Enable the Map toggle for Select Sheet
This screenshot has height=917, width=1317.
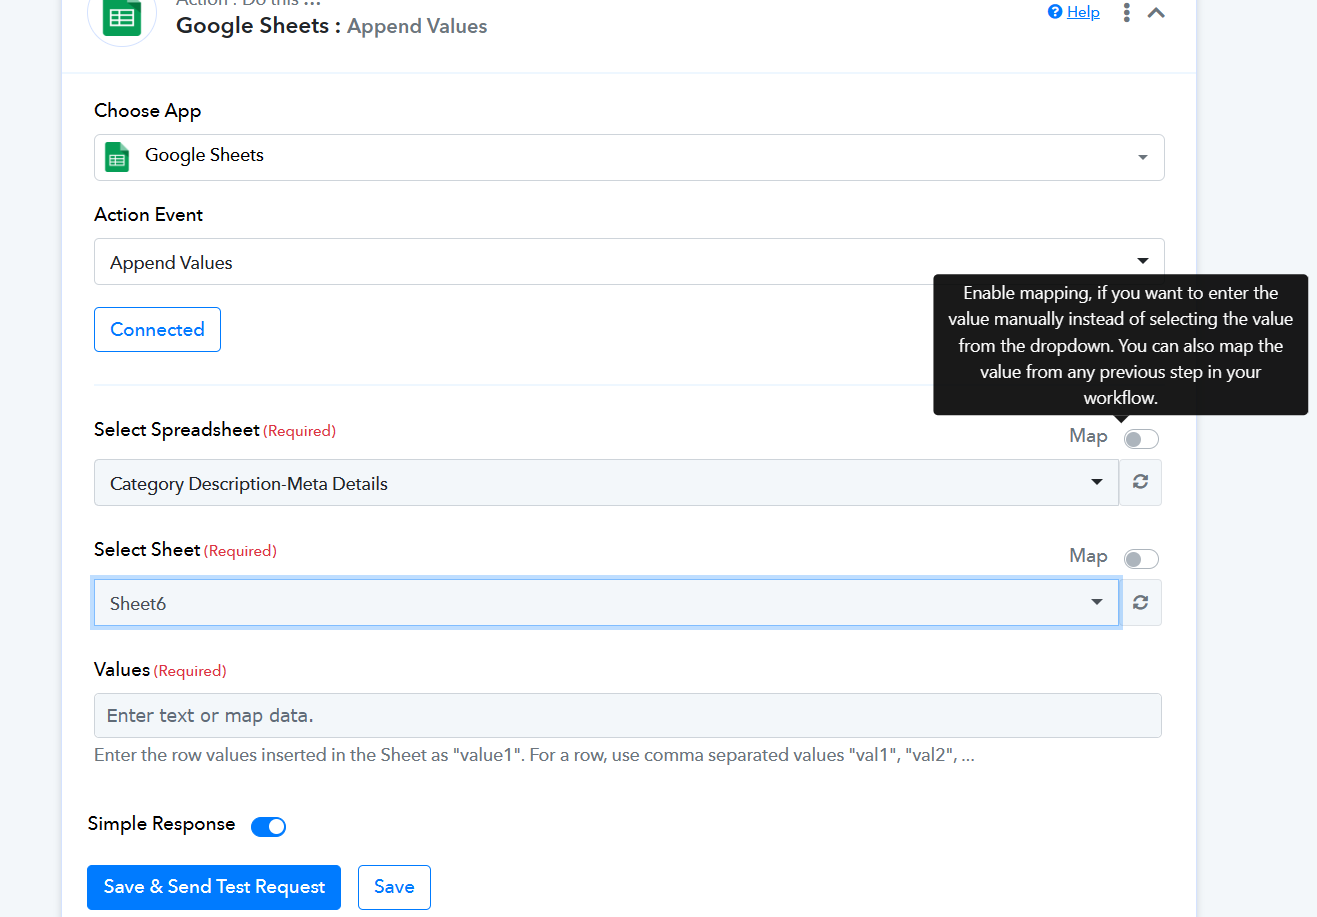coord(1140,559)
